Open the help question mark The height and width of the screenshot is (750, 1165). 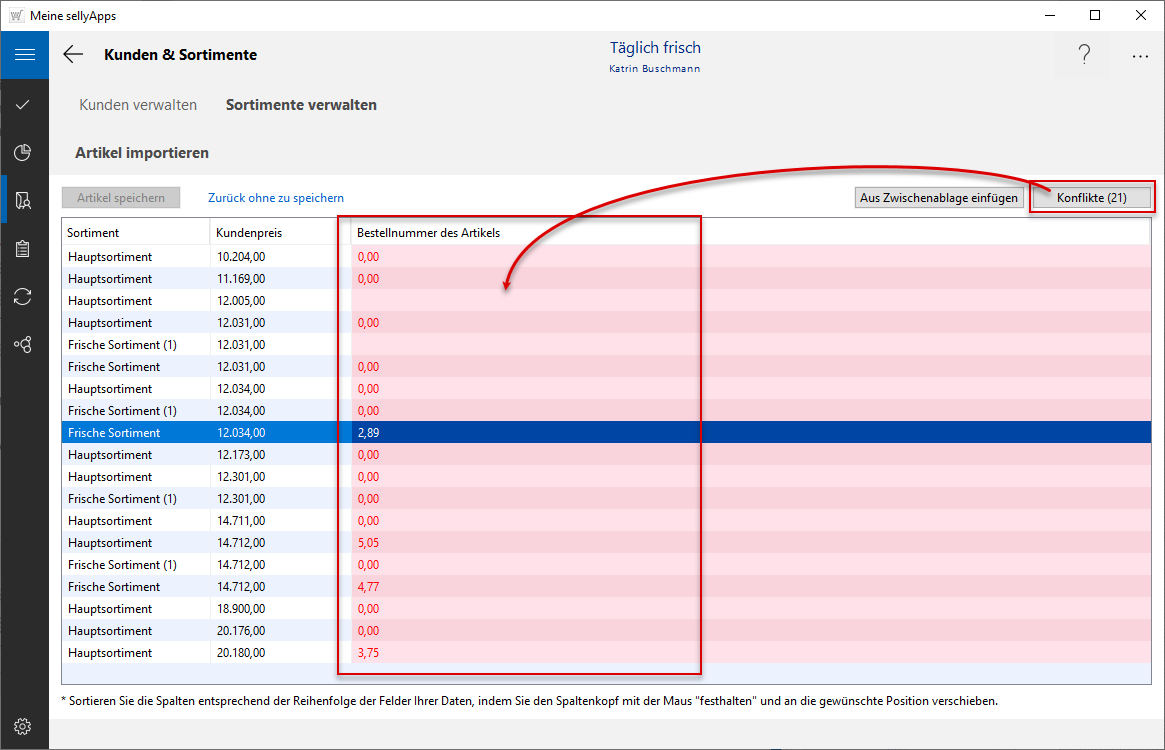tap(1084, 56)
